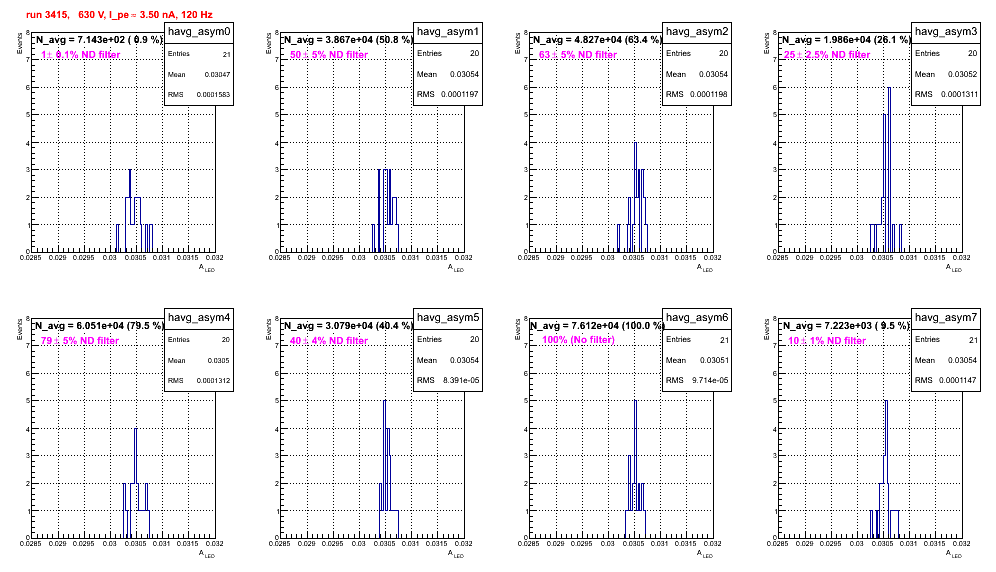Click the 1± 0.1% ND filter label
This screenshot has height=572, width=996.
[x=81, y=55]
